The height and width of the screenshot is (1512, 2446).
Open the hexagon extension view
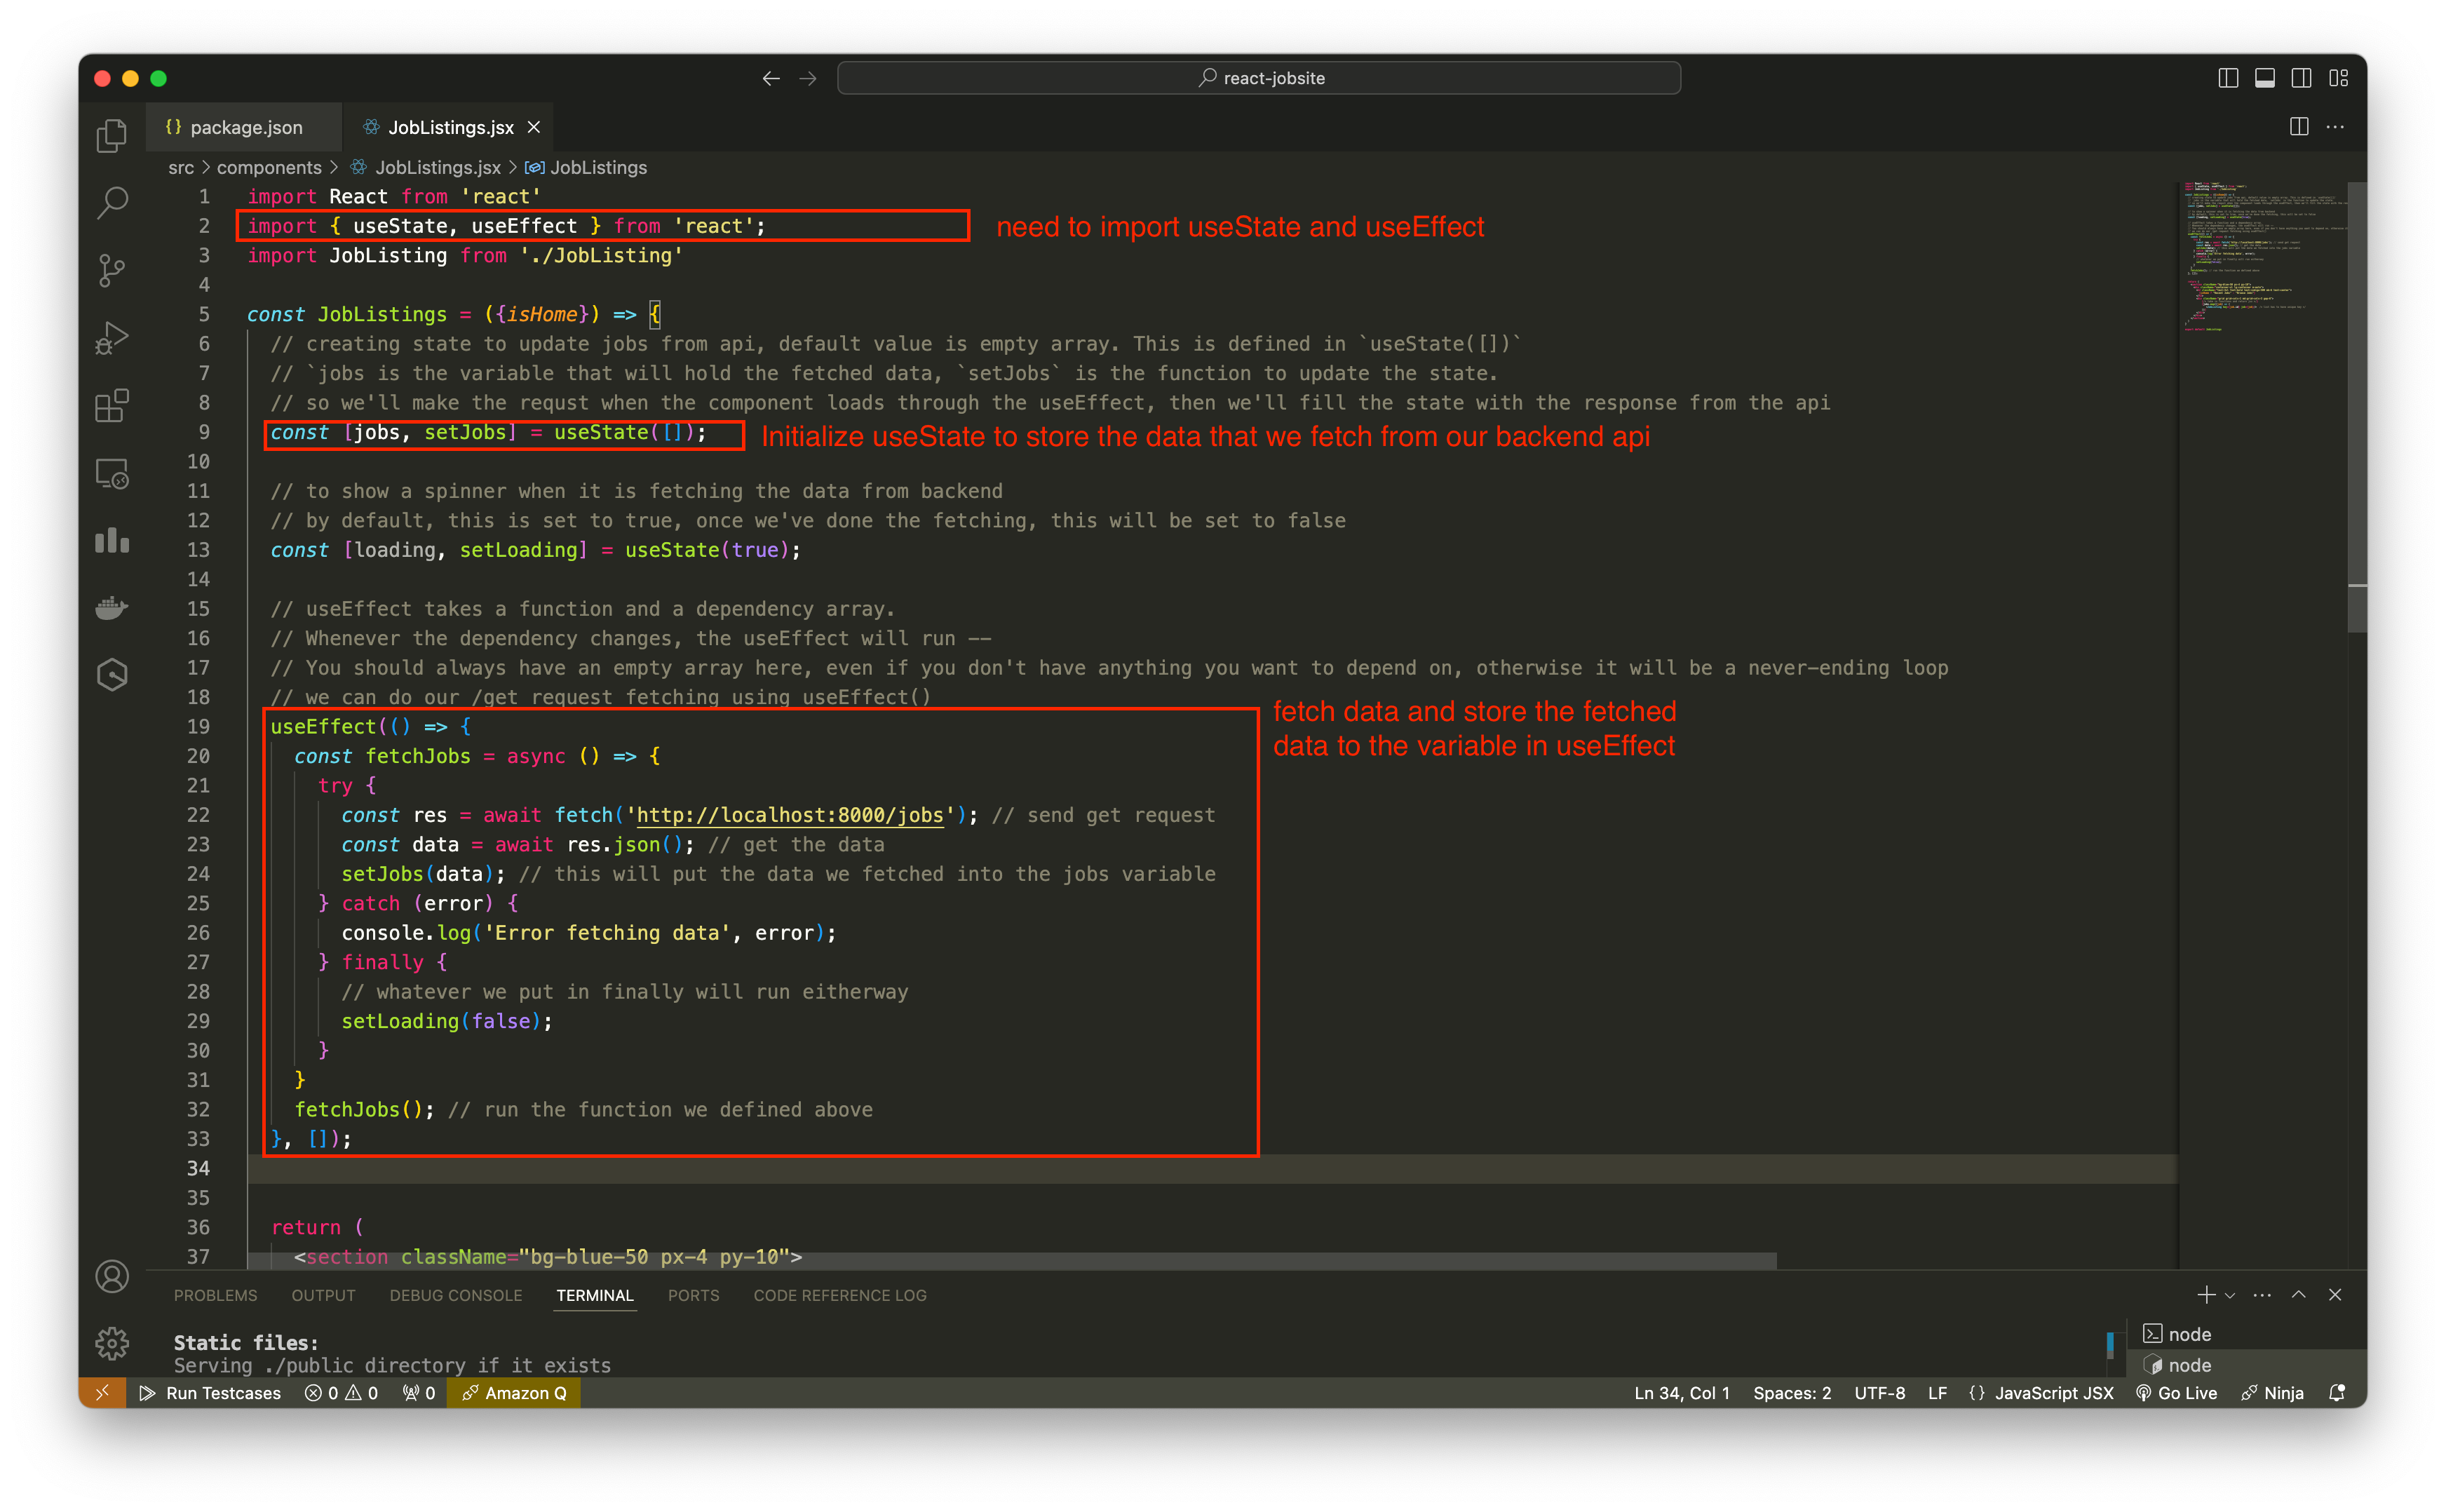pos(112,675)
